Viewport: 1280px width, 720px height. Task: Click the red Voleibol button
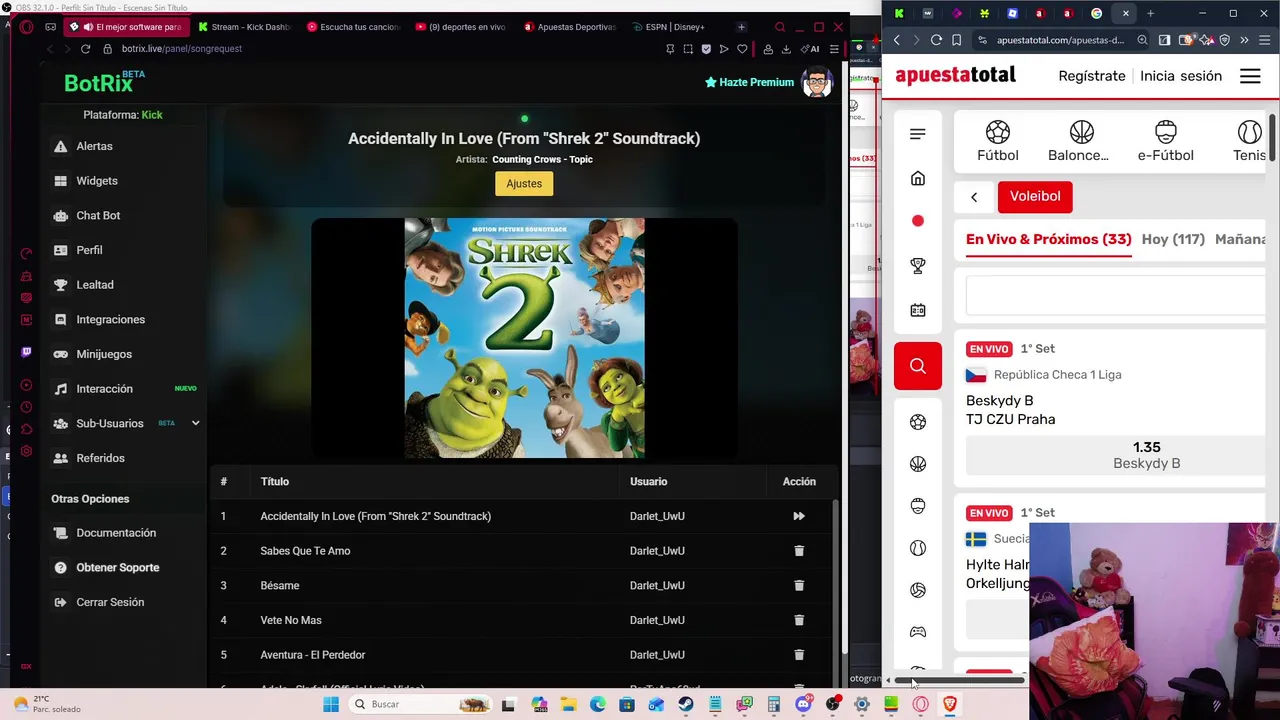(1035, 197)
